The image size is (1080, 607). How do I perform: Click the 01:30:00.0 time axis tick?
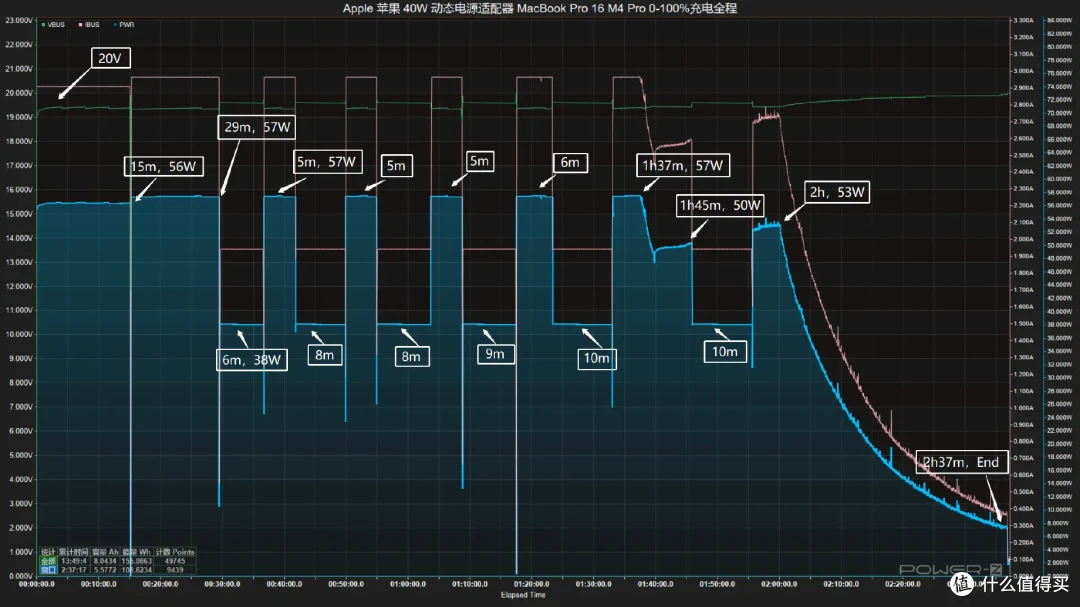(593, 584)
